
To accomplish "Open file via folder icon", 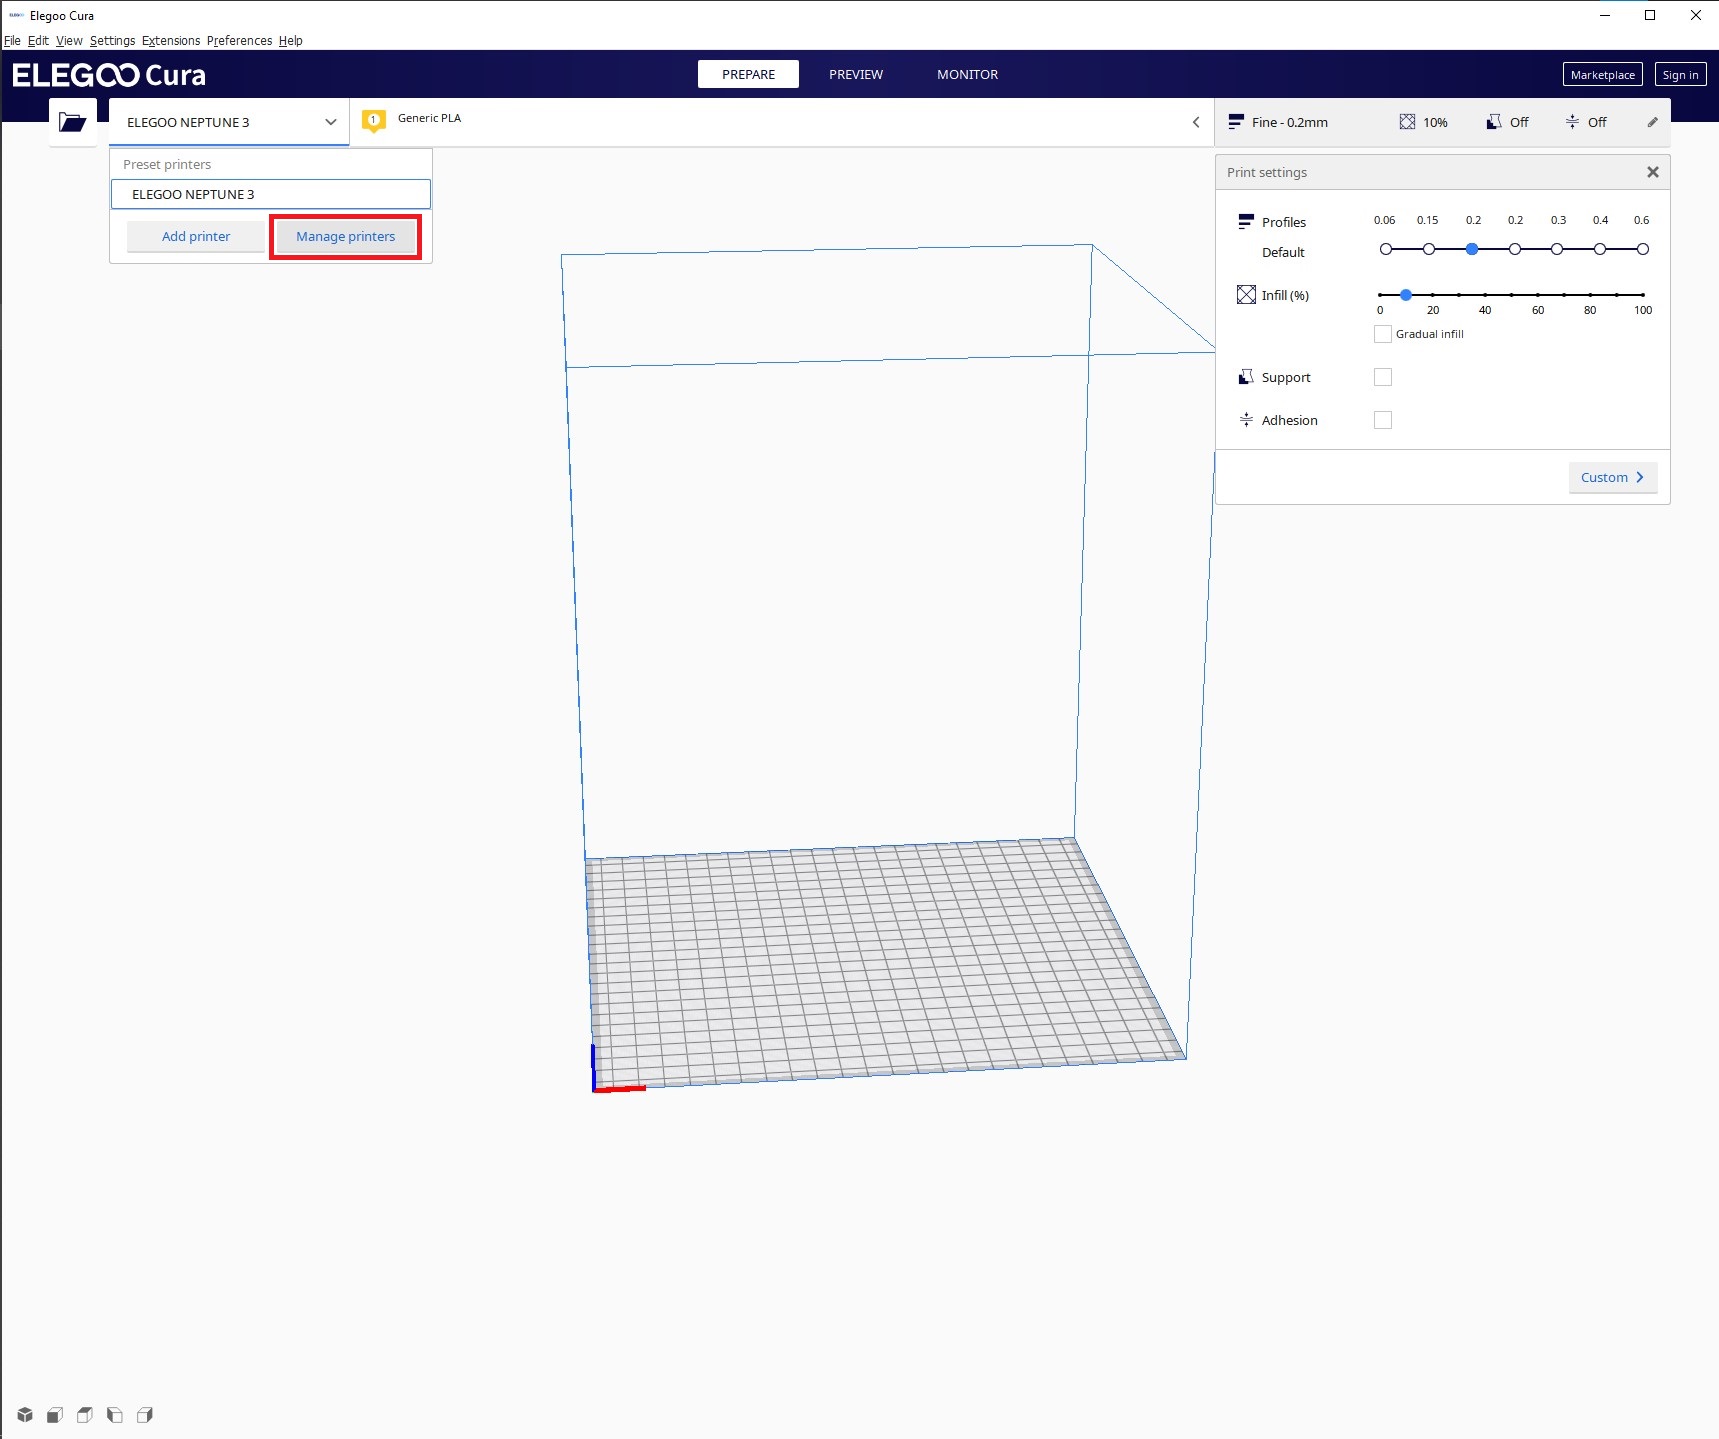I will pyautogui.click(x=72, y=122).
